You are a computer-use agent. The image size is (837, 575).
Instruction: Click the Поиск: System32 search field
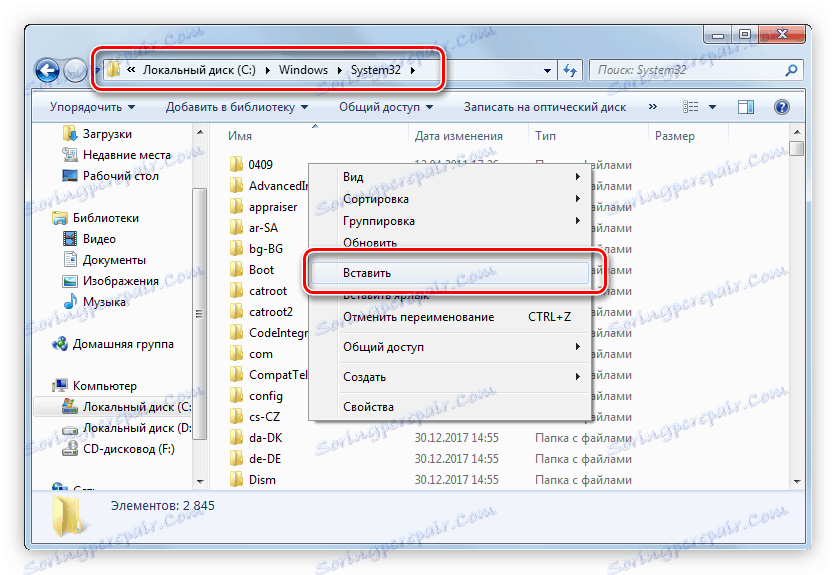coord(688,70)
